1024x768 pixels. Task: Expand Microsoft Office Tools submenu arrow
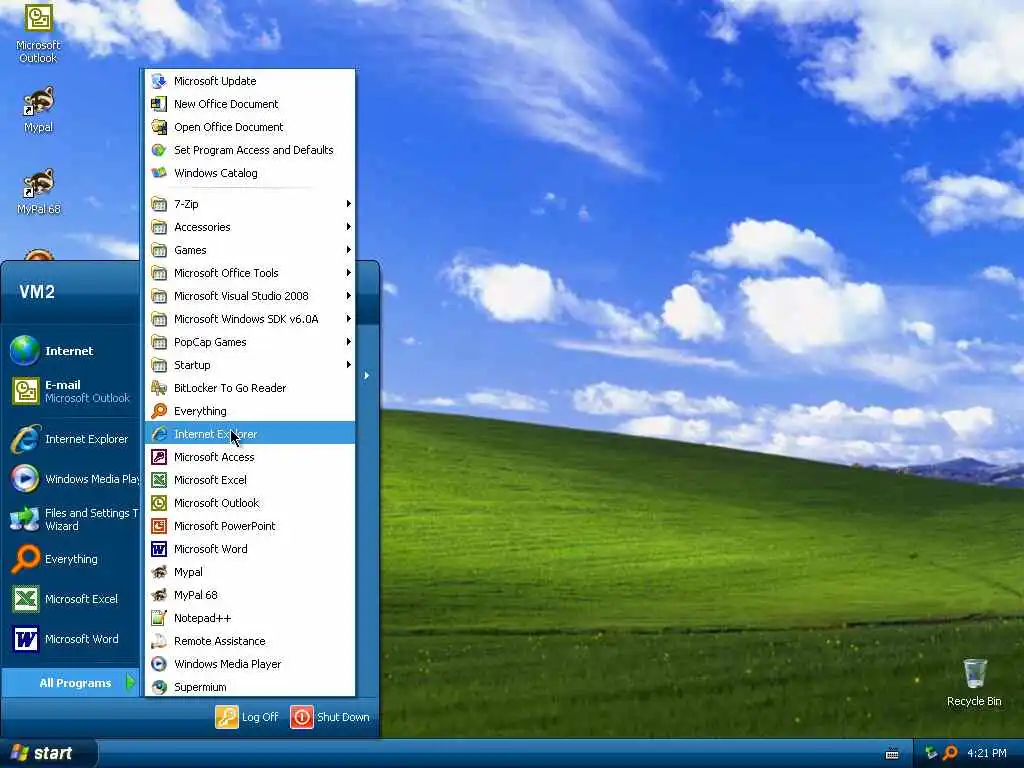pyautogui.click(x=349, y=273)
